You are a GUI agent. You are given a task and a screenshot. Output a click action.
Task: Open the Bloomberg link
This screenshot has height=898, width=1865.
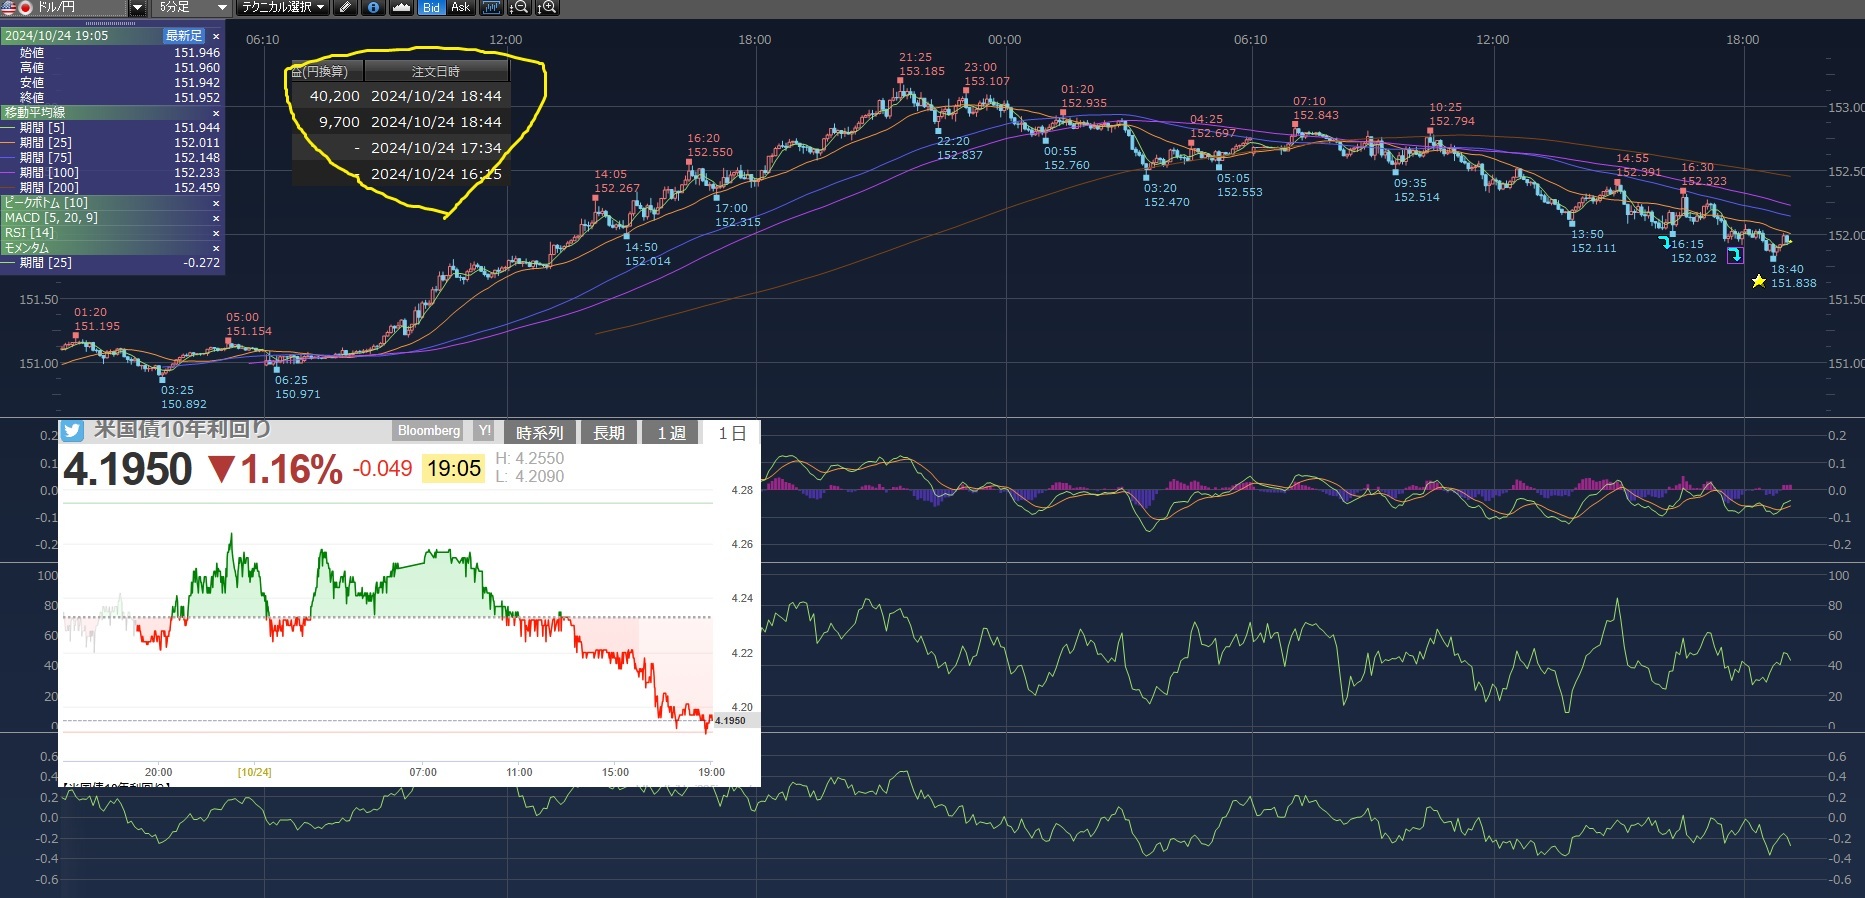click(x=429, y=431)
